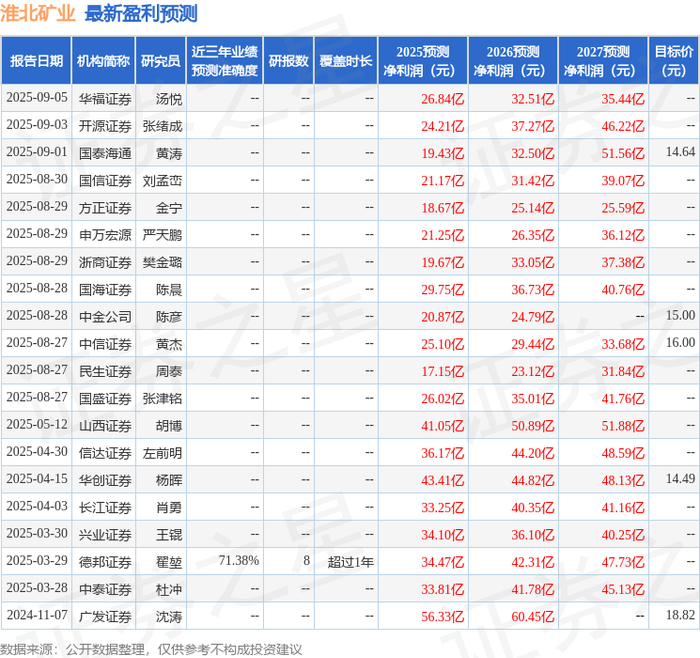The height and width of the screenshot is (658, 700).
Task: Click the 18.67亿 profit value
Action: pos(442,208)
